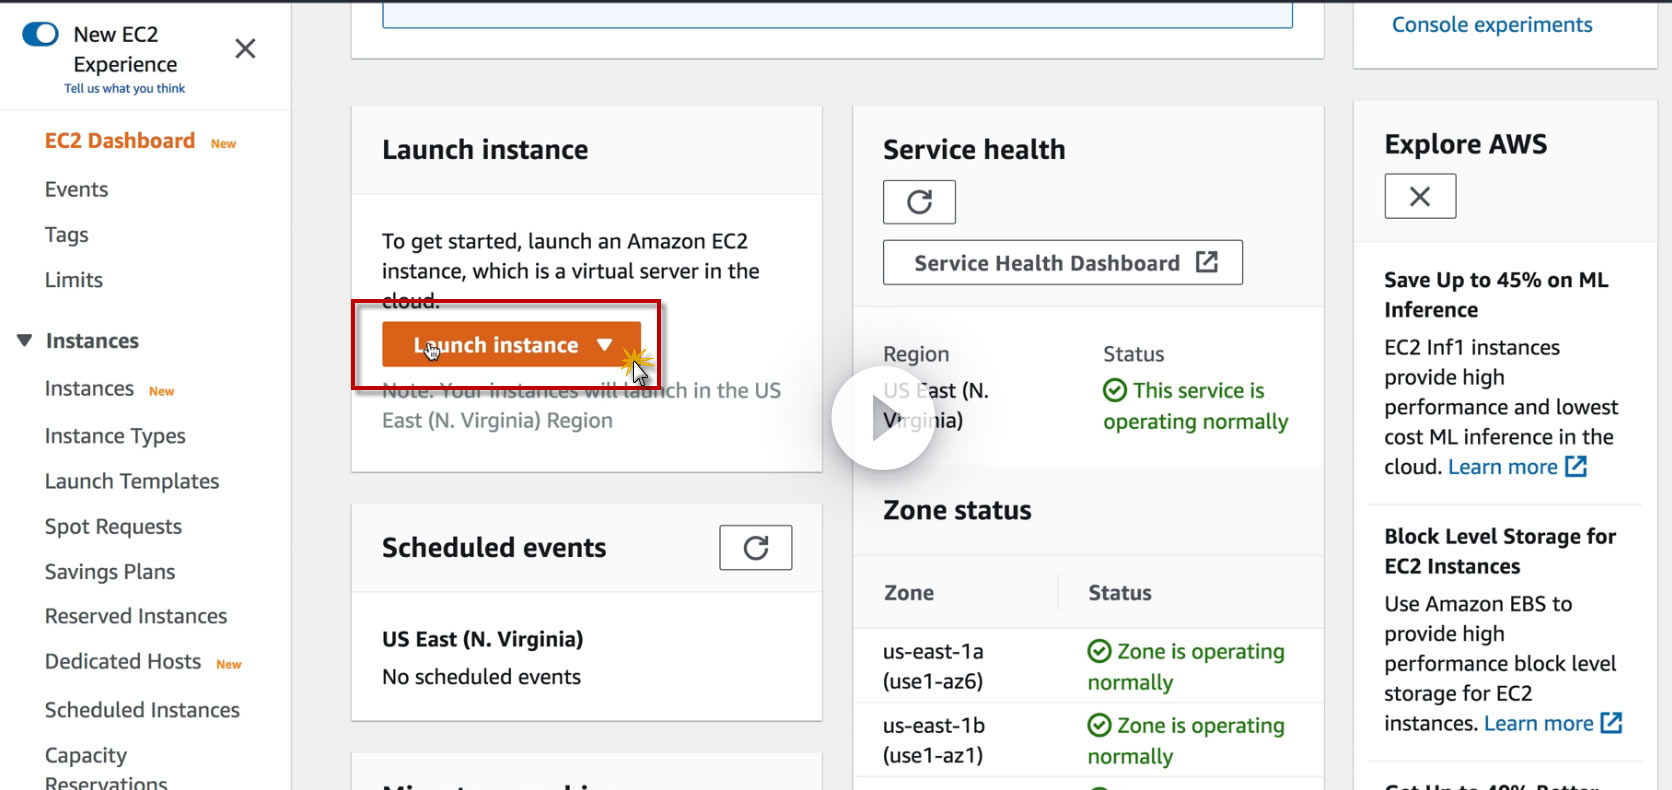Dismiss the Explore AWS panel
The image size is (1672, 790).
[1420, 196]
